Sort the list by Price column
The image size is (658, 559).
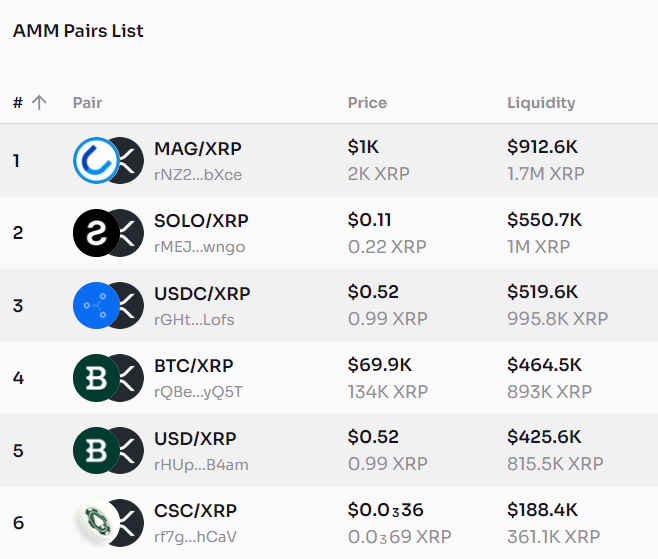click(x=367, y=102)
